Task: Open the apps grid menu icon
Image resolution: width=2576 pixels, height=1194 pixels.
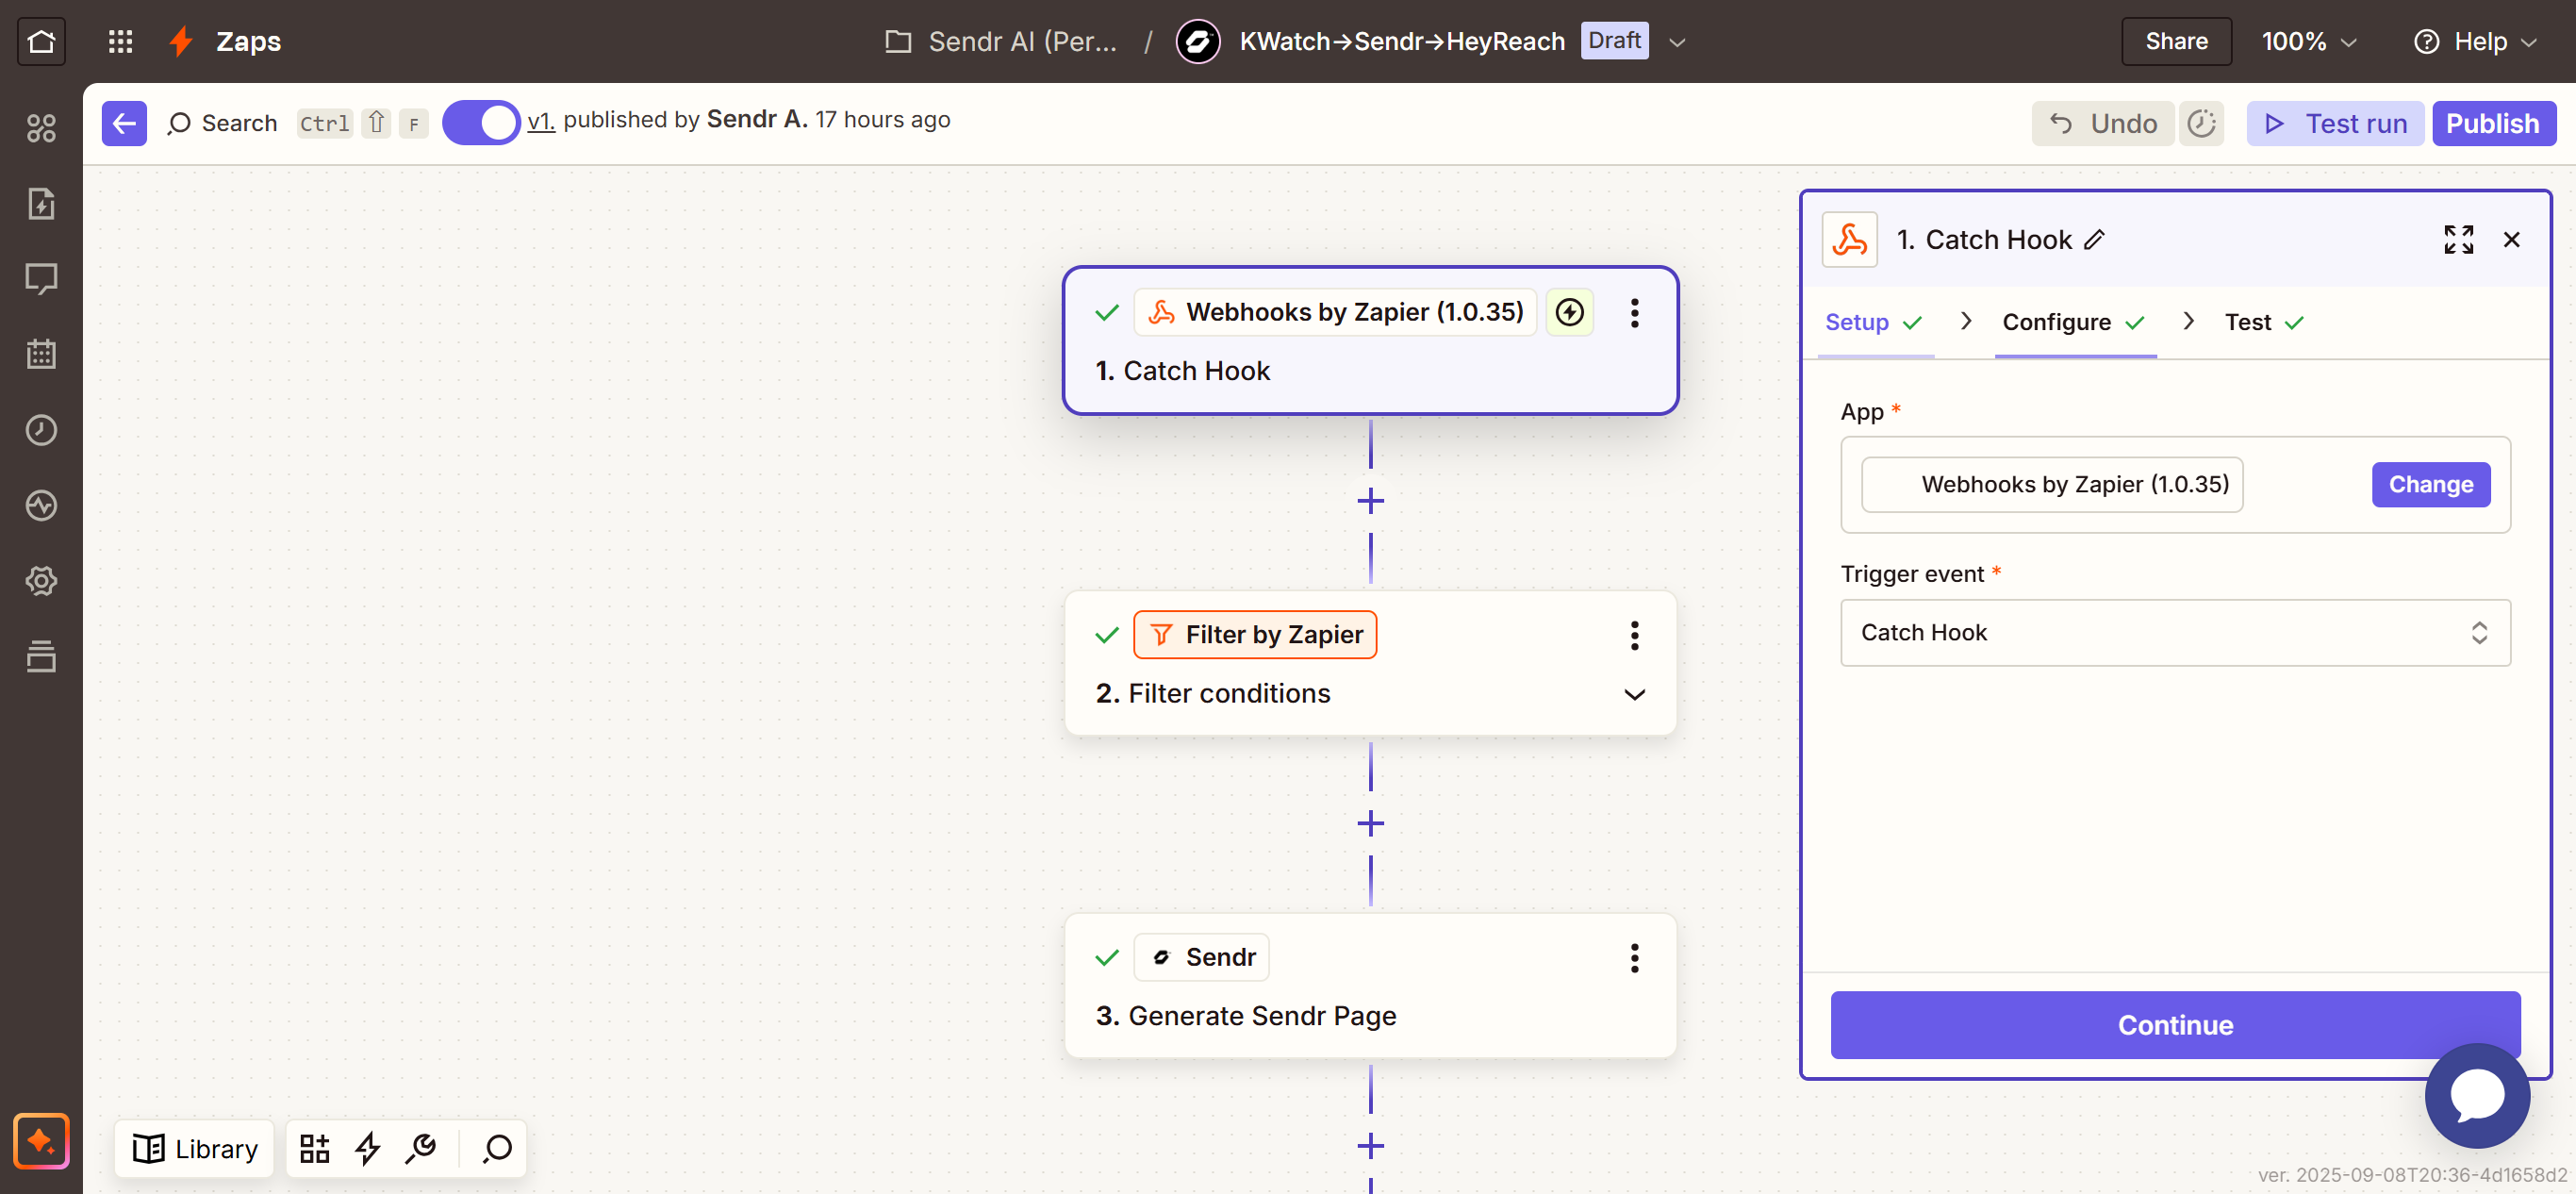Action: point(120,41)
